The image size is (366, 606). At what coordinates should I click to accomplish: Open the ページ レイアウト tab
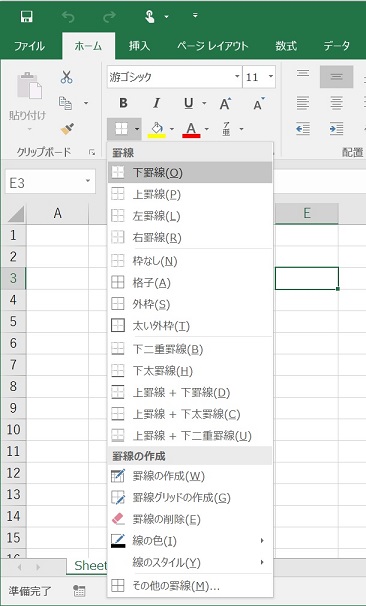pyautogui.click(x=213, y=46)
